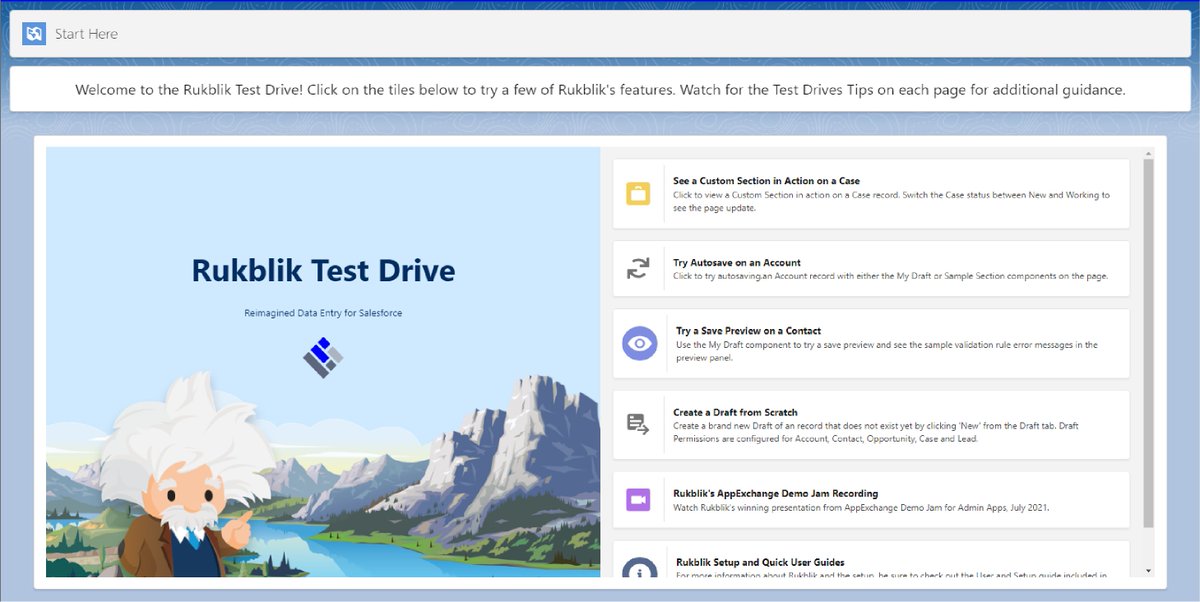Click the scrollbar down arrow in tile list
The width and height of the screenshot is (1200, 602).
pyautogui.click(x=1148, y=571)
